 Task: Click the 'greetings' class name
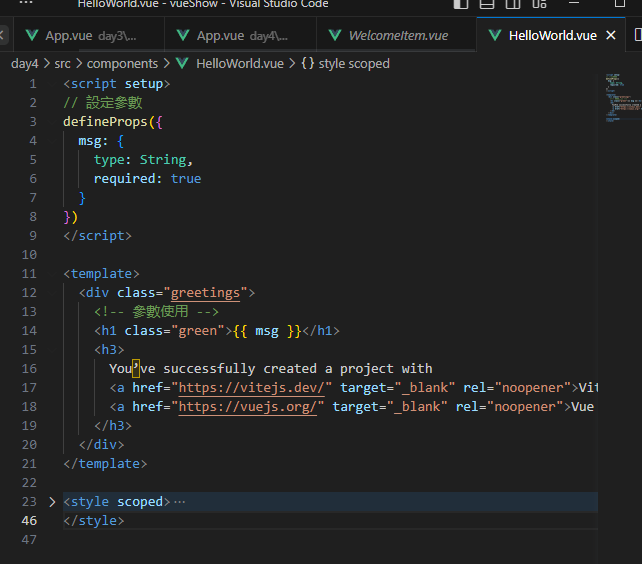(205, 293)
